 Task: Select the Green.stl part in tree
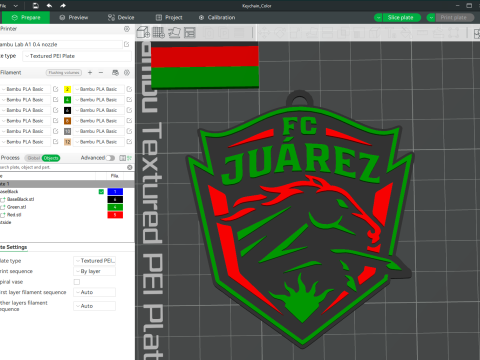[16, 207]
